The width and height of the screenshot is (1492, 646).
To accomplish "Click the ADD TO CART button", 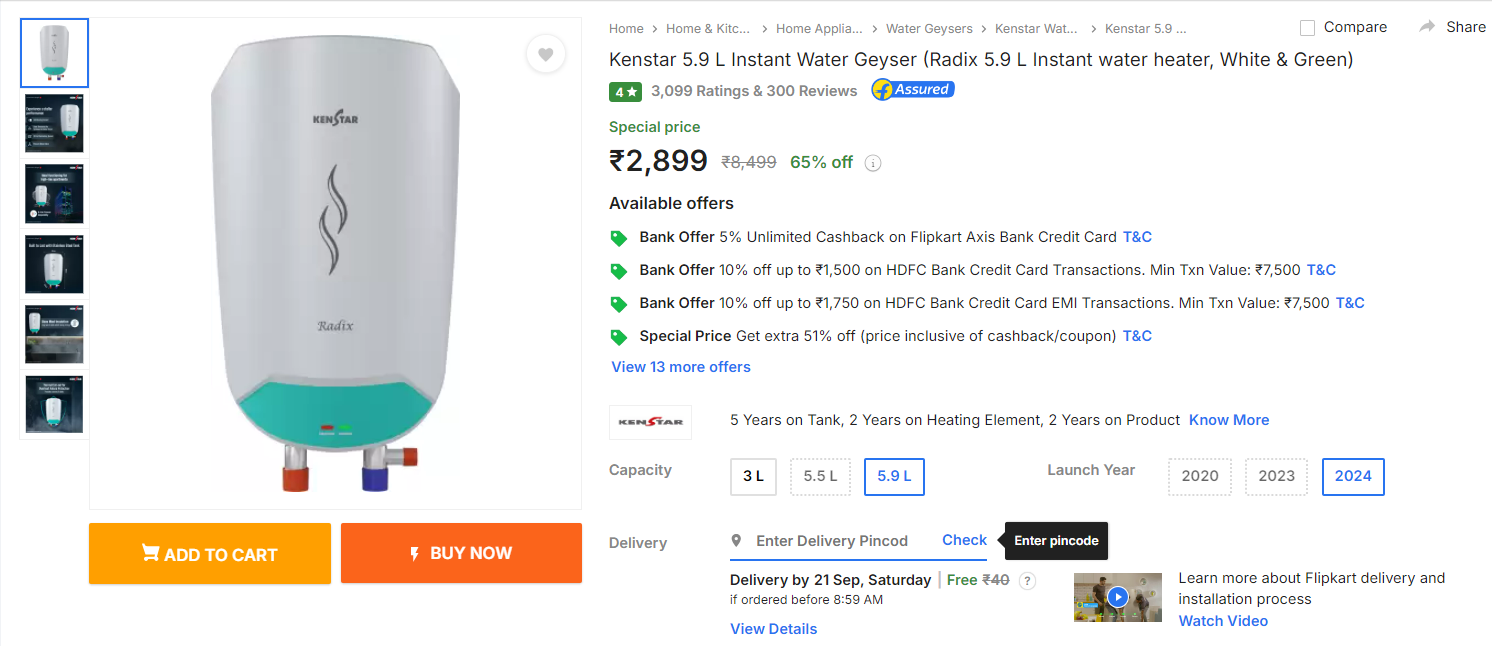I will (210, 554).
